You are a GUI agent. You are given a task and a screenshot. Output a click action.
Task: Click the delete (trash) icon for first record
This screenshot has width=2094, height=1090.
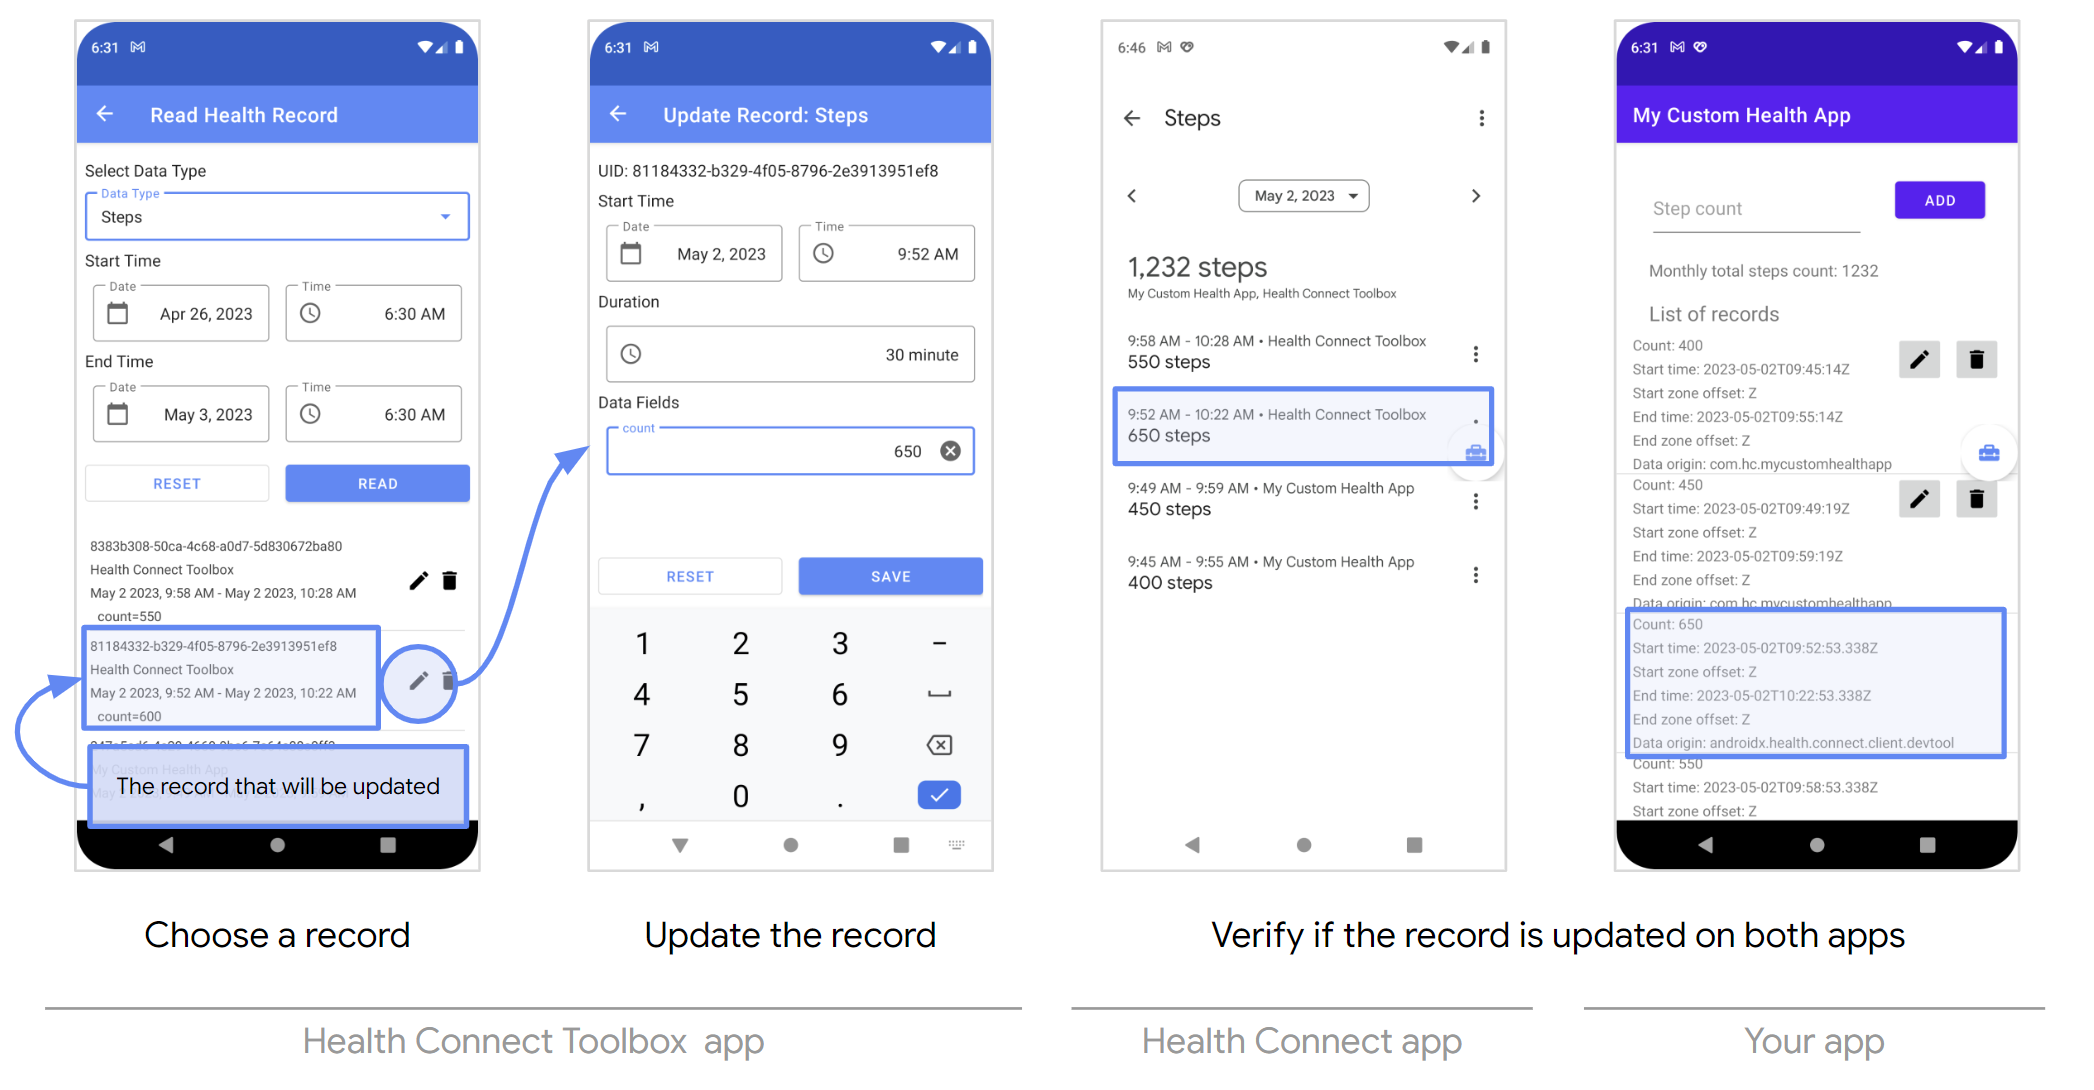pos(451,579)
